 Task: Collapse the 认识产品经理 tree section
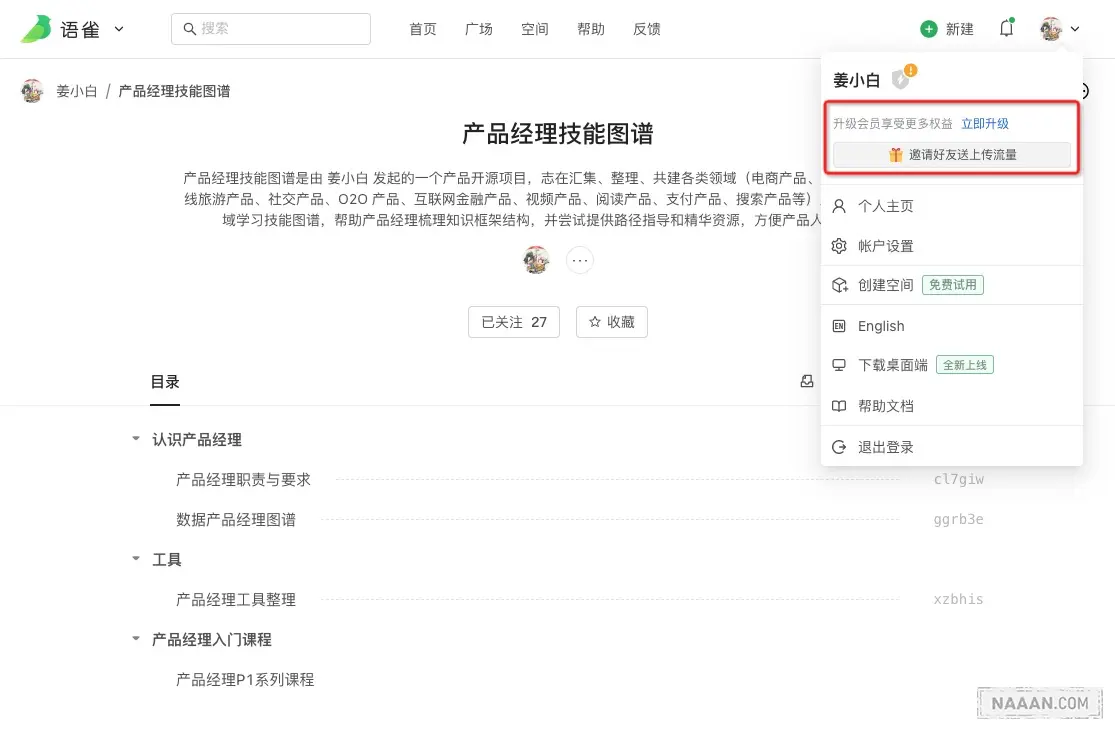[136, 438]
